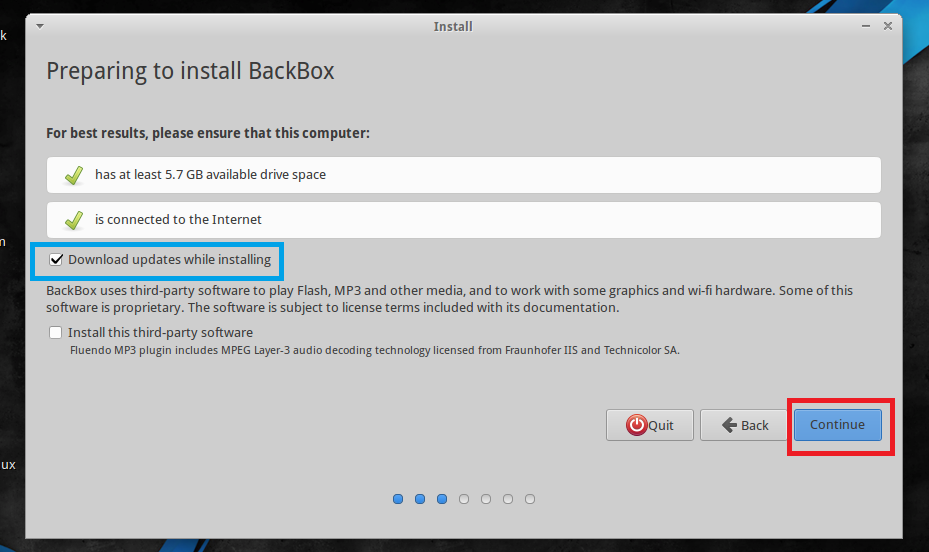The image size is (929, 552).
Task: Click 'is connected to the Internet' row
Action: [464, 220]
